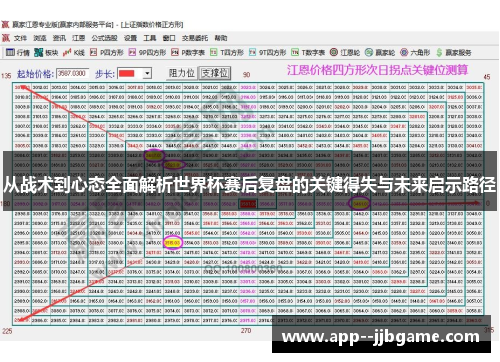Open the 公式选股 menu
500x362 pixels.
pos(104,38)
